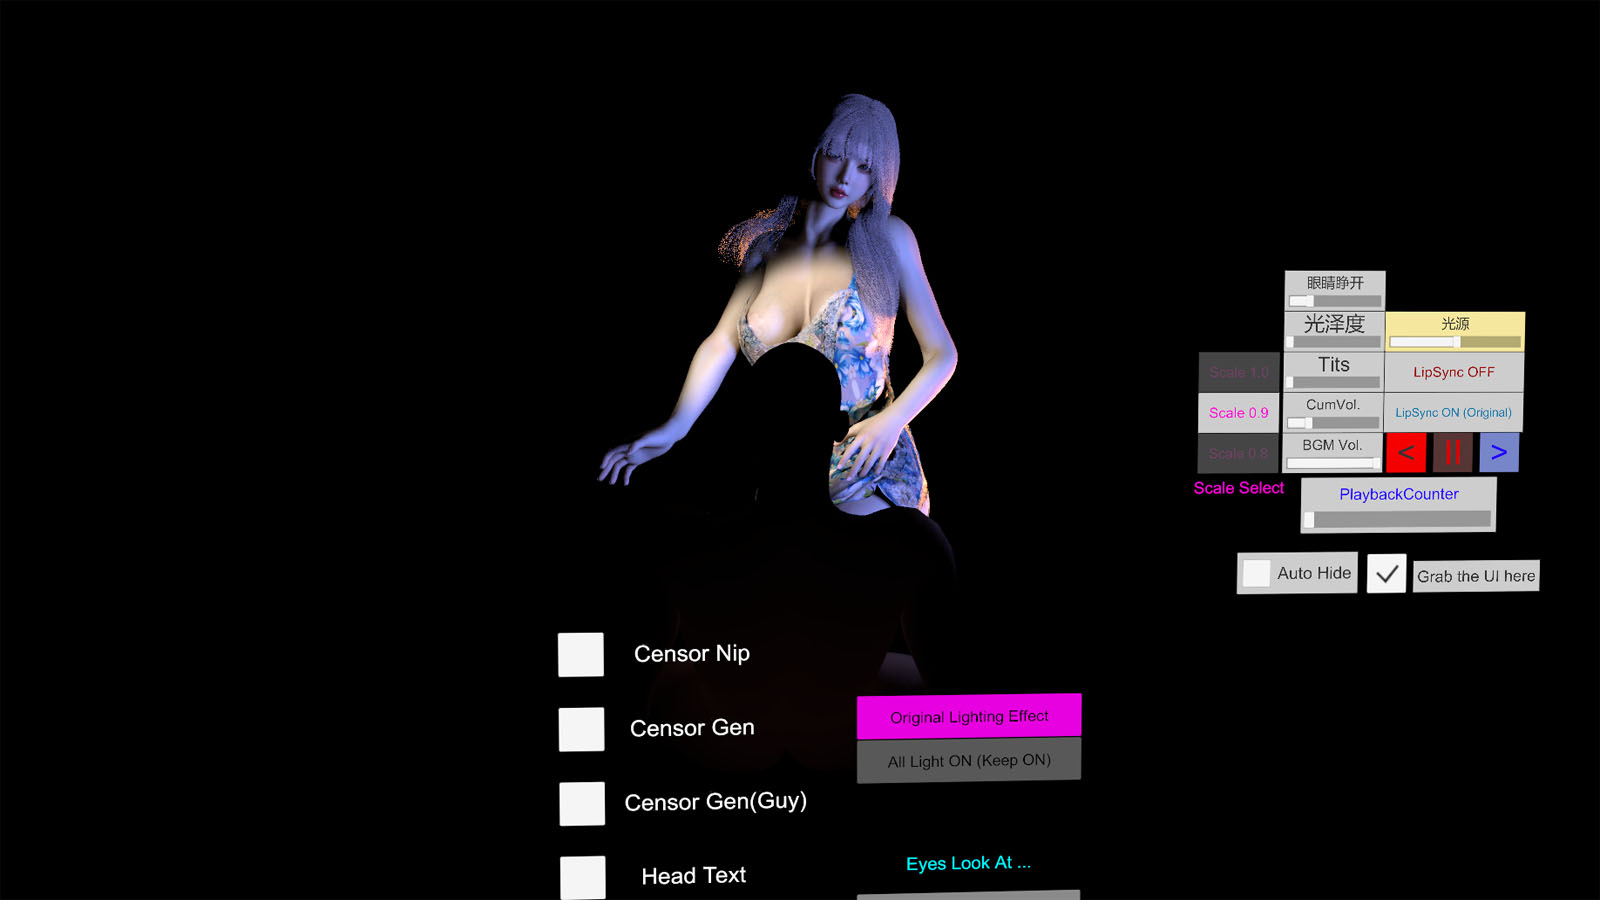Select Scale 0.9 option
This screenshot has height=900, width=1600.
(x=1238, y=413)
